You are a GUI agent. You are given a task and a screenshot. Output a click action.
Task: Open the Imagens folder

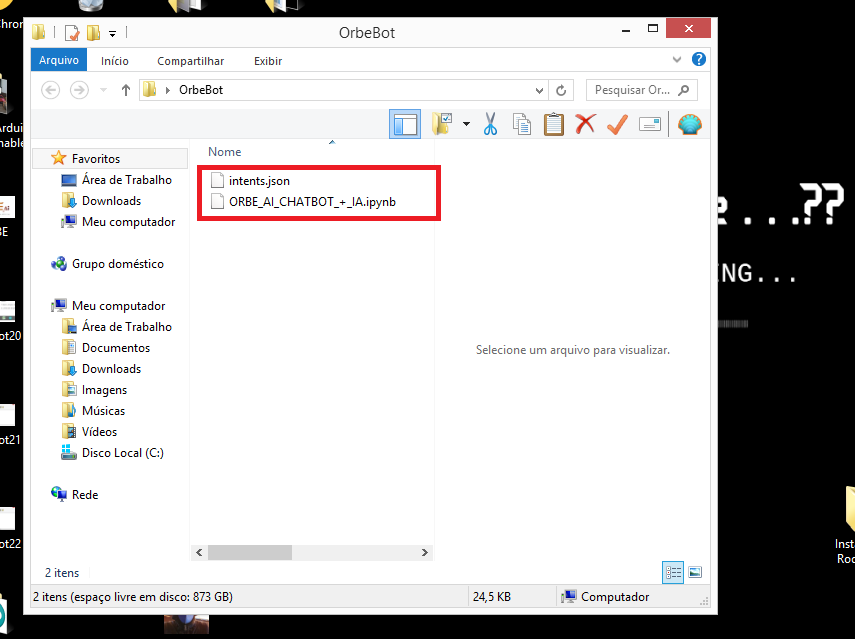tap(104, 390)
